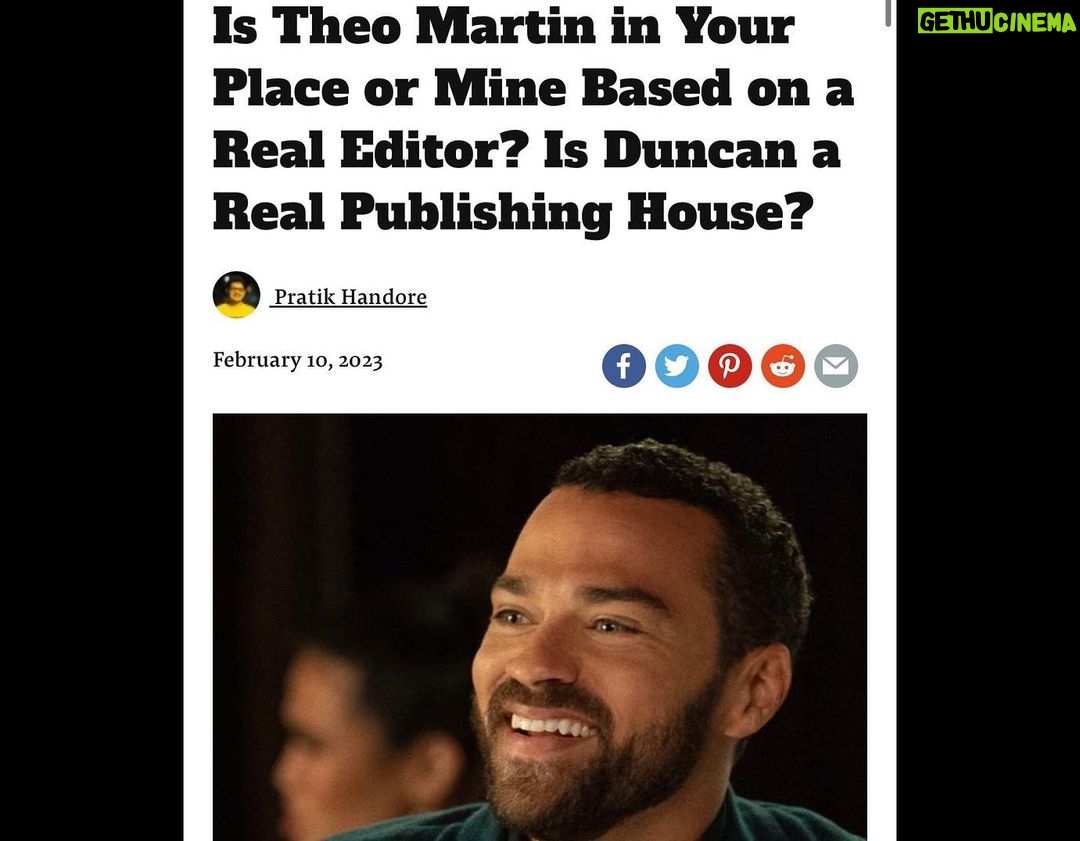1080x841 pixels.
Task: Open the author's round avatar picture
Action: [236, 295]
